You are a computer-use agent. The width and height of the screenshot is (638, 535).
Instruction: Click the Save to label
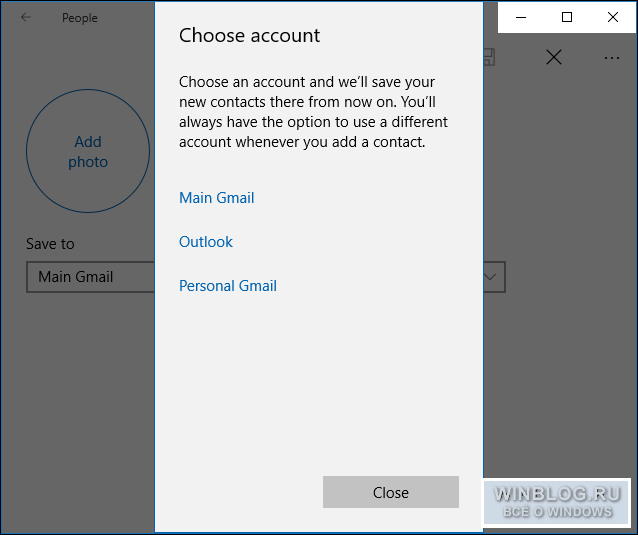point(50,244)
